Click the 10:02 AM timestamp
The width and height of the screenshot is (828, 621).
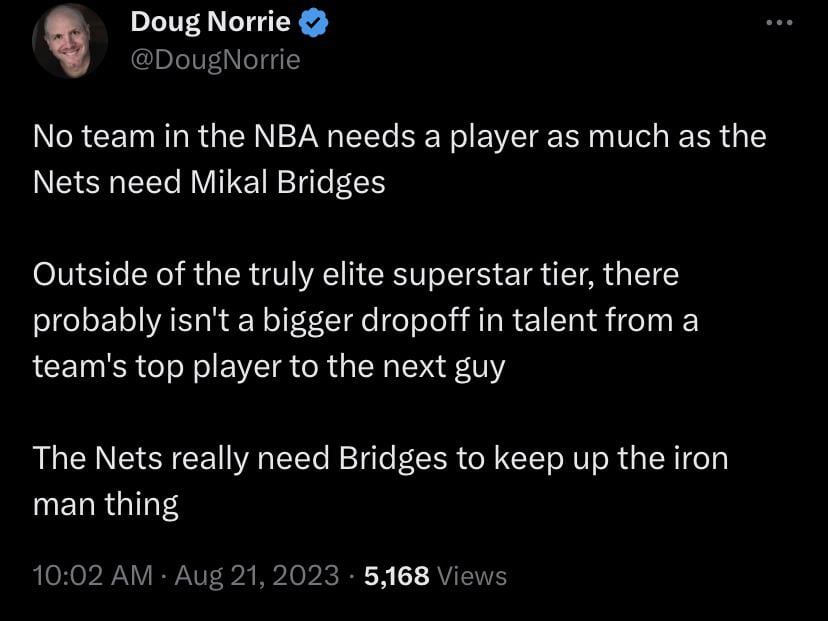(x=93, y=576)
